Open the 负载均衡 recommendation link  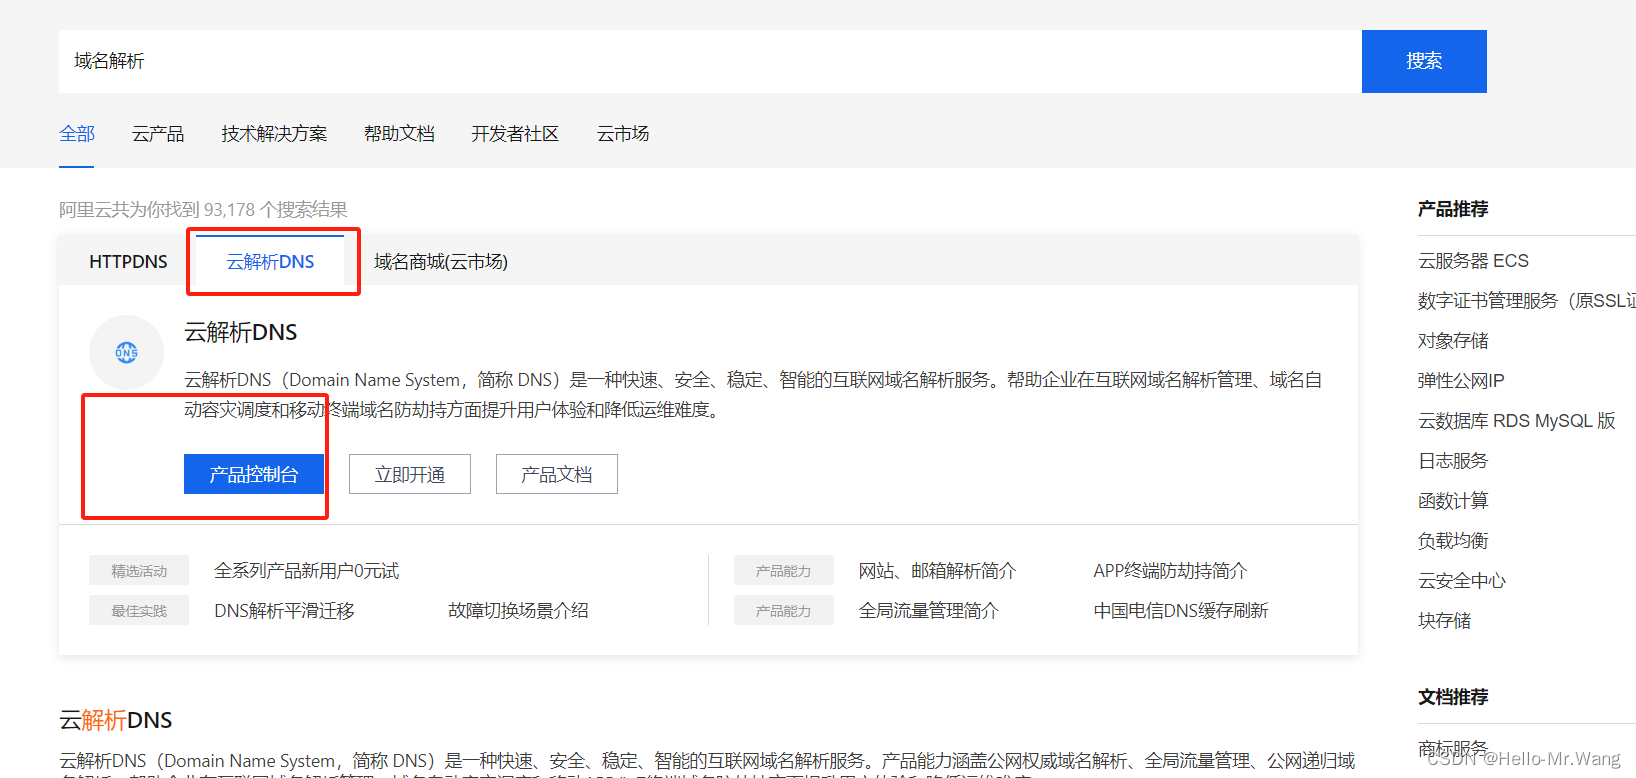1453,541
